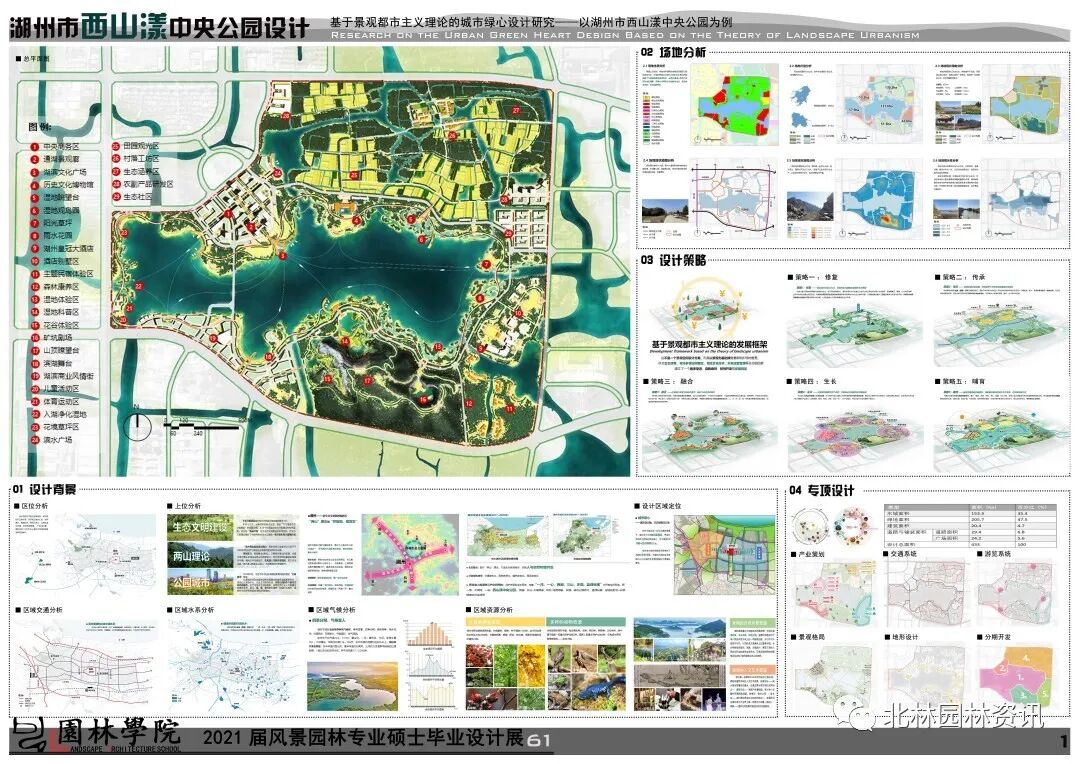
Task: Click the 分期开发 colored phasing map
Action: [1015, 676]
